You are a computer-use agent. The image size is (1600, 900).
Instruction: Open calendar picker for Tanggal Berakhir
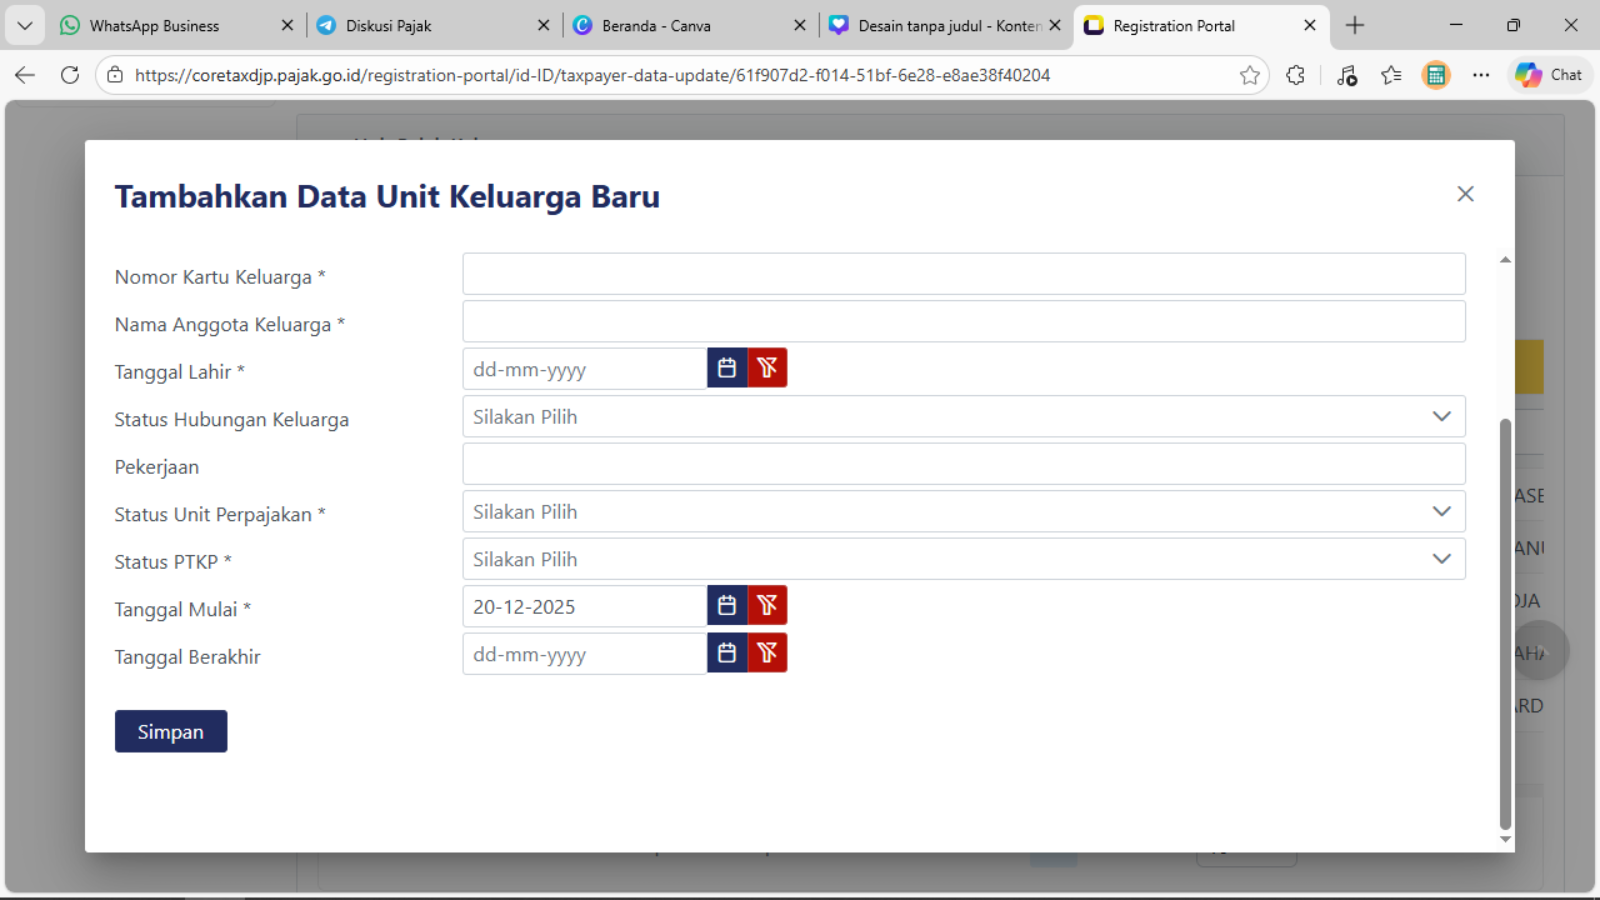(x=727, y=653)
